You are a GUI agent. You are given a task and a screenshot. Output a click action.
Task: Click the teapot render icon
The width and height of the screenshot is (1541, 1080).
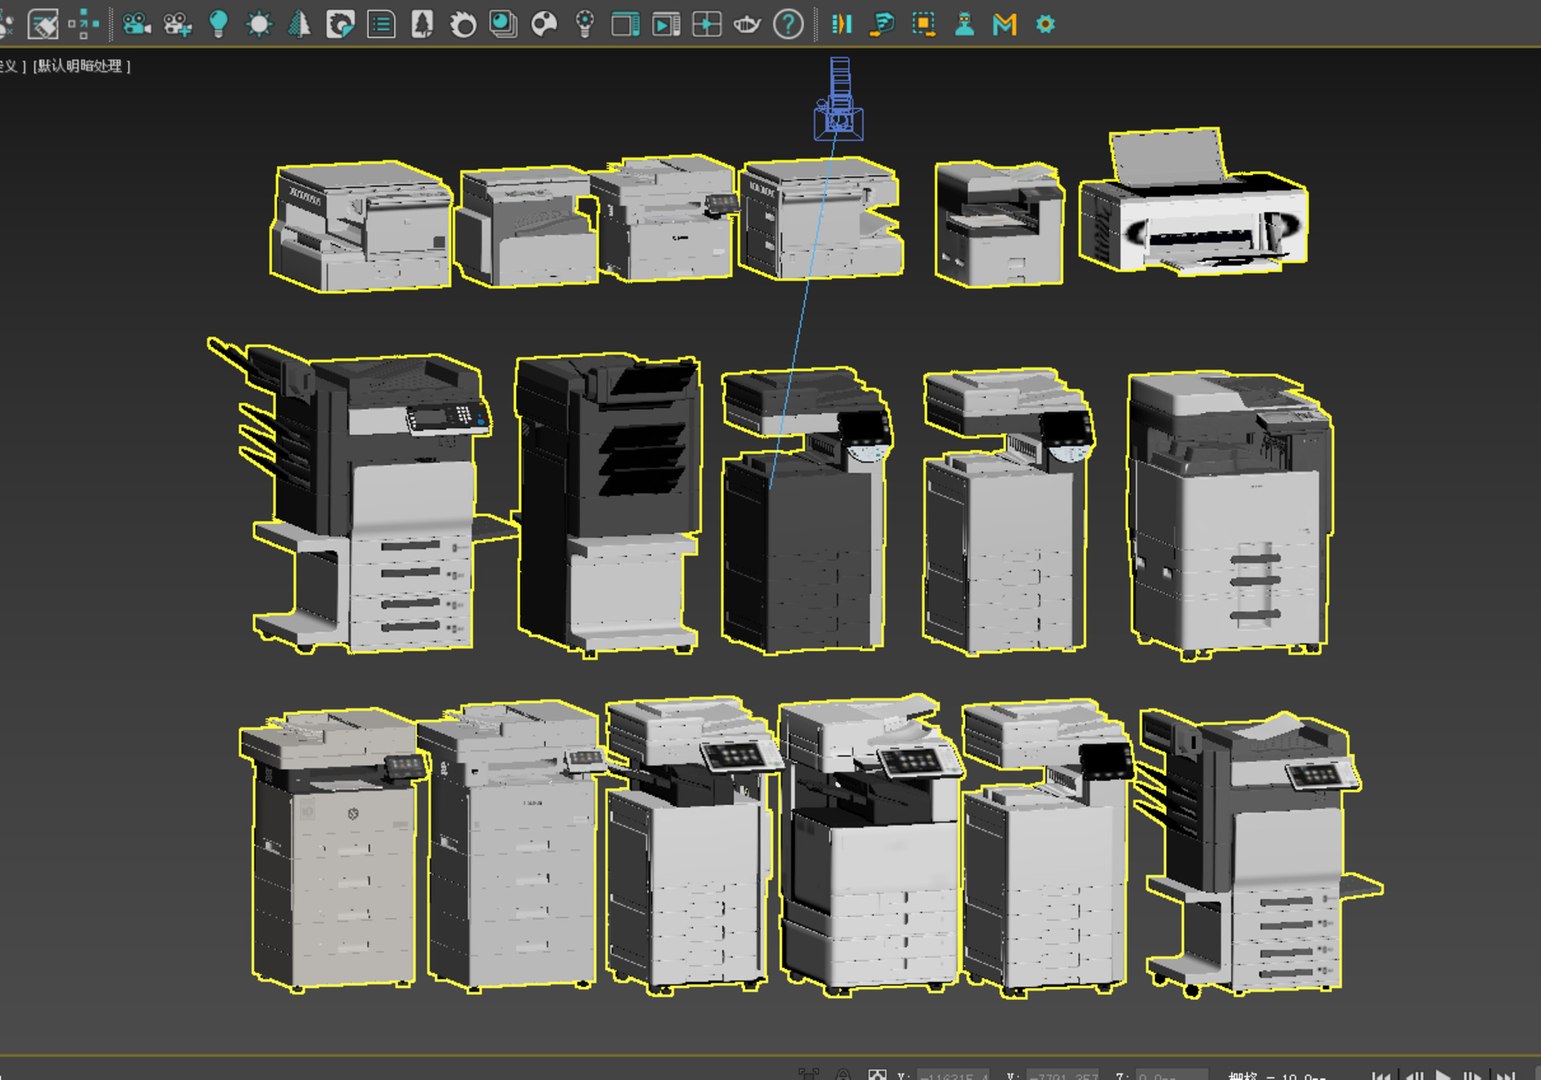(747, 24)
